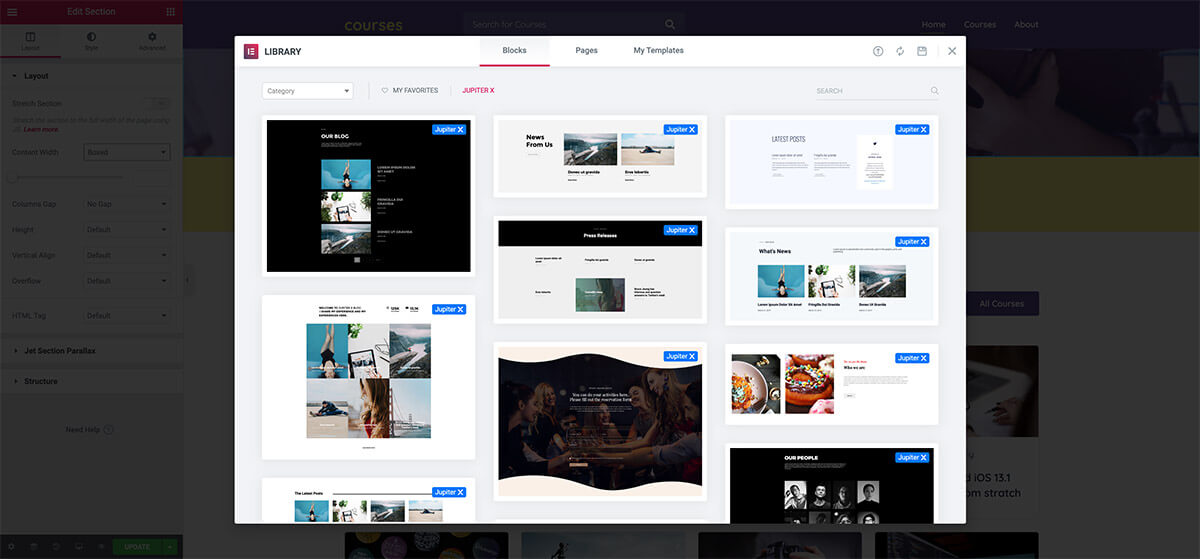Click the Jupiter X badge on the photo collage template
Image resolution: width=1200 pixels, height=559 pixels.
451,310
